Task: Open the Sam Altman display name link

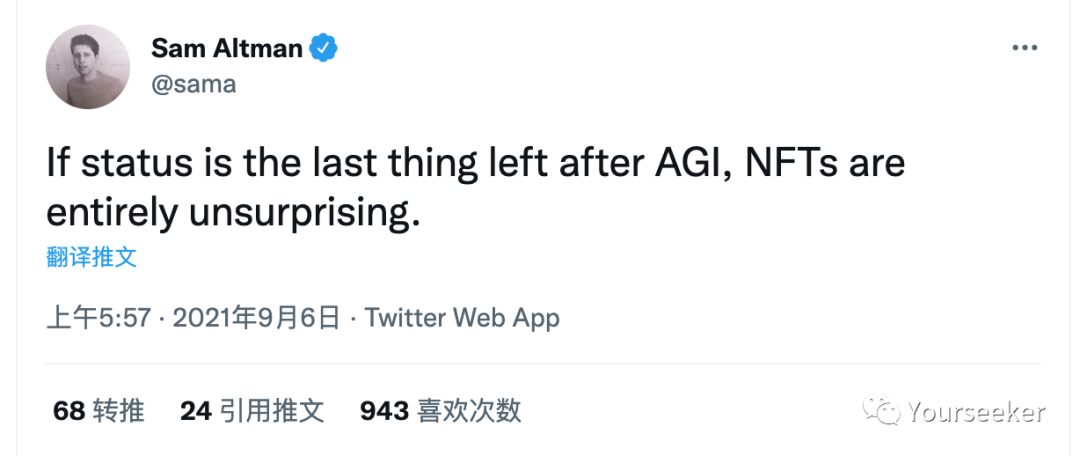Action: (226, 47)
